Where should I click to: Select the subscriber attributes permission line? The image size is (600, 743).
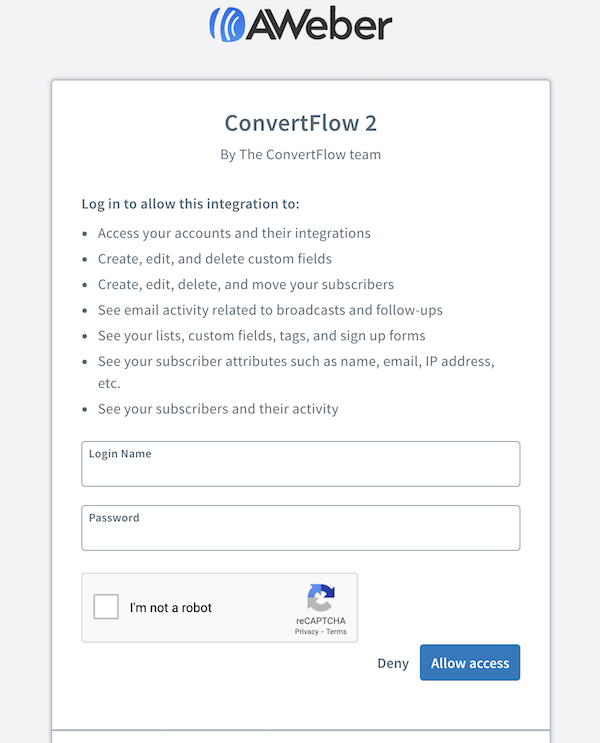click(x=295, y=360)
